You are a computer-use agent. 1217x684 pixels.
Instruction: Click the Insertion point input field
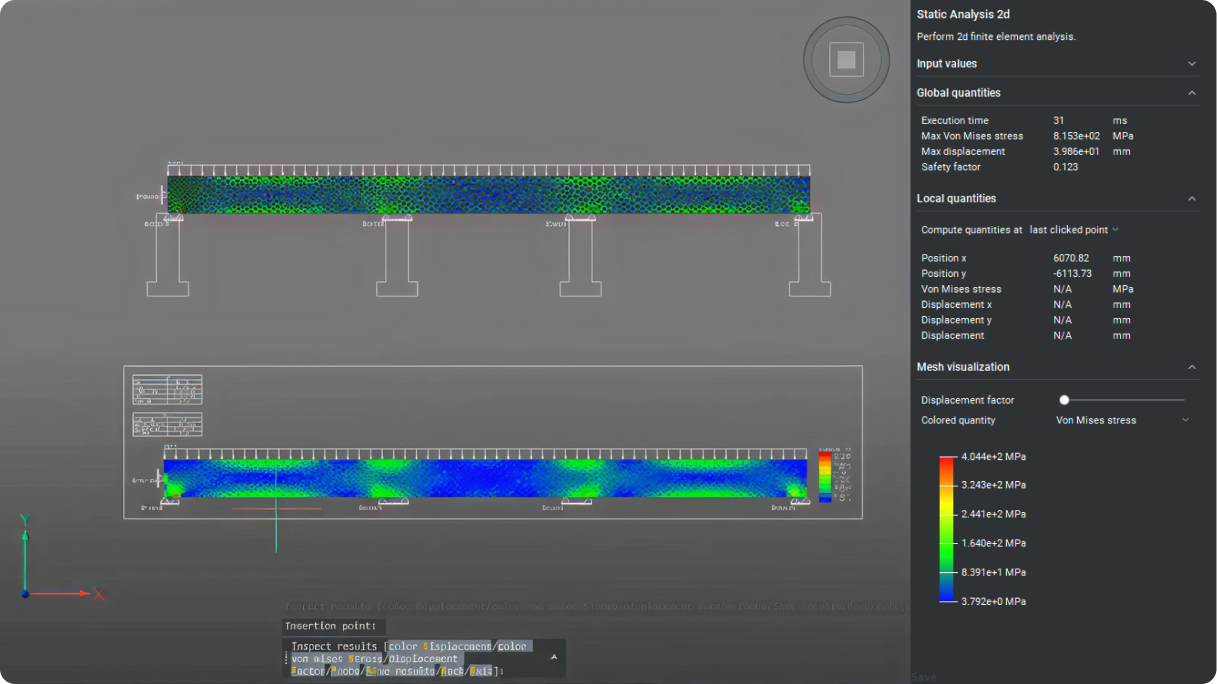332,626
